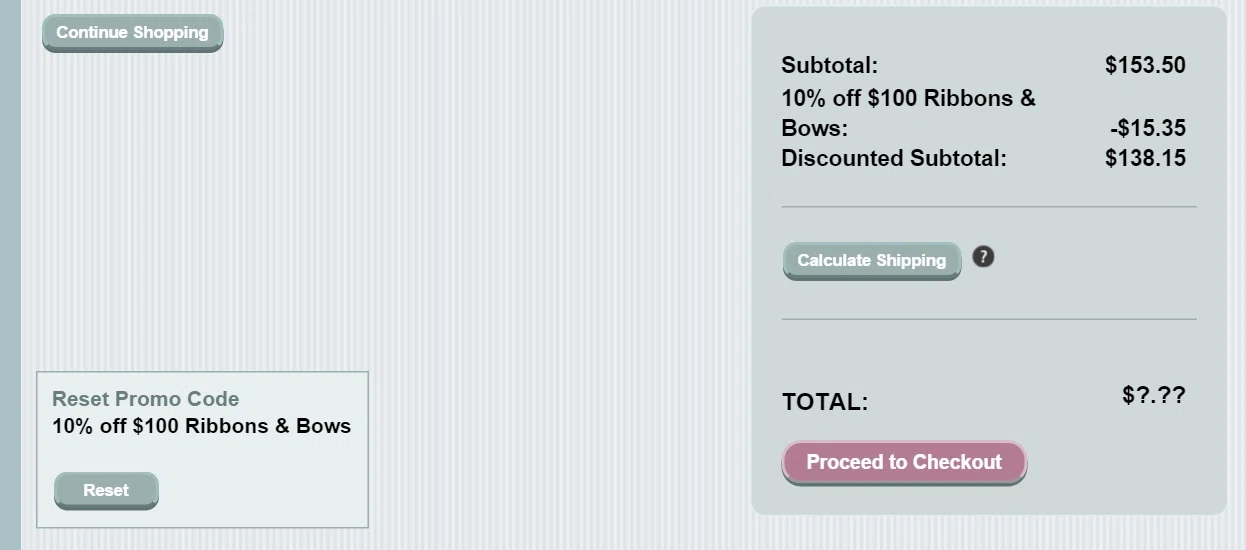Open the Calculate Shipping estimator
Screen dimensions: 1246x550
[872, 261]
